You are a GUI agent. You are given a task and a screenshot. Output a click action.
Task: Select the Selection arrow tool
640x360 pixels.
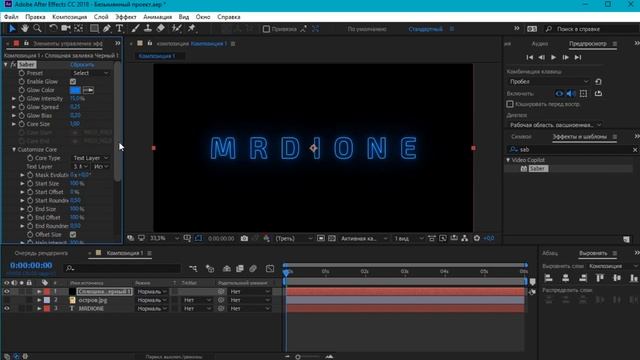click(x=12, y=29)
